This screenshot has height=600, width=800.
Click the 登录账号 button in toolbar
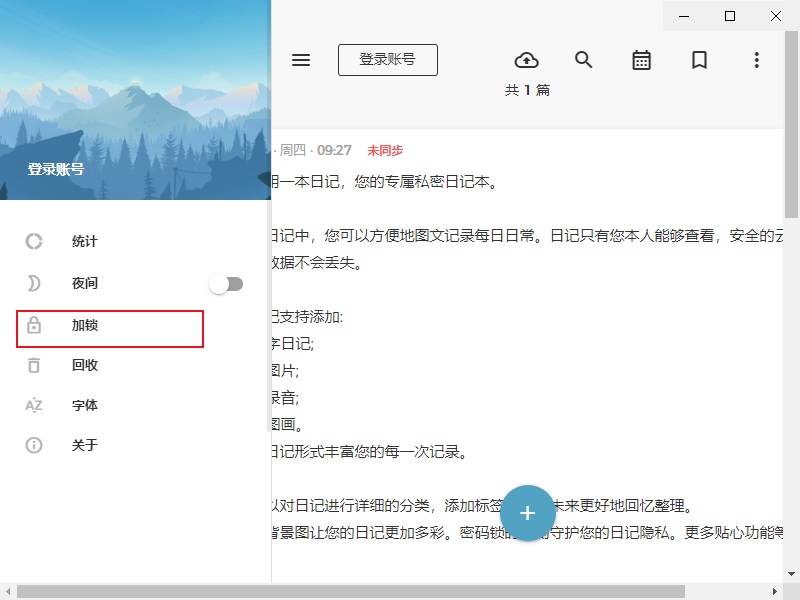[x=388, y=60]
